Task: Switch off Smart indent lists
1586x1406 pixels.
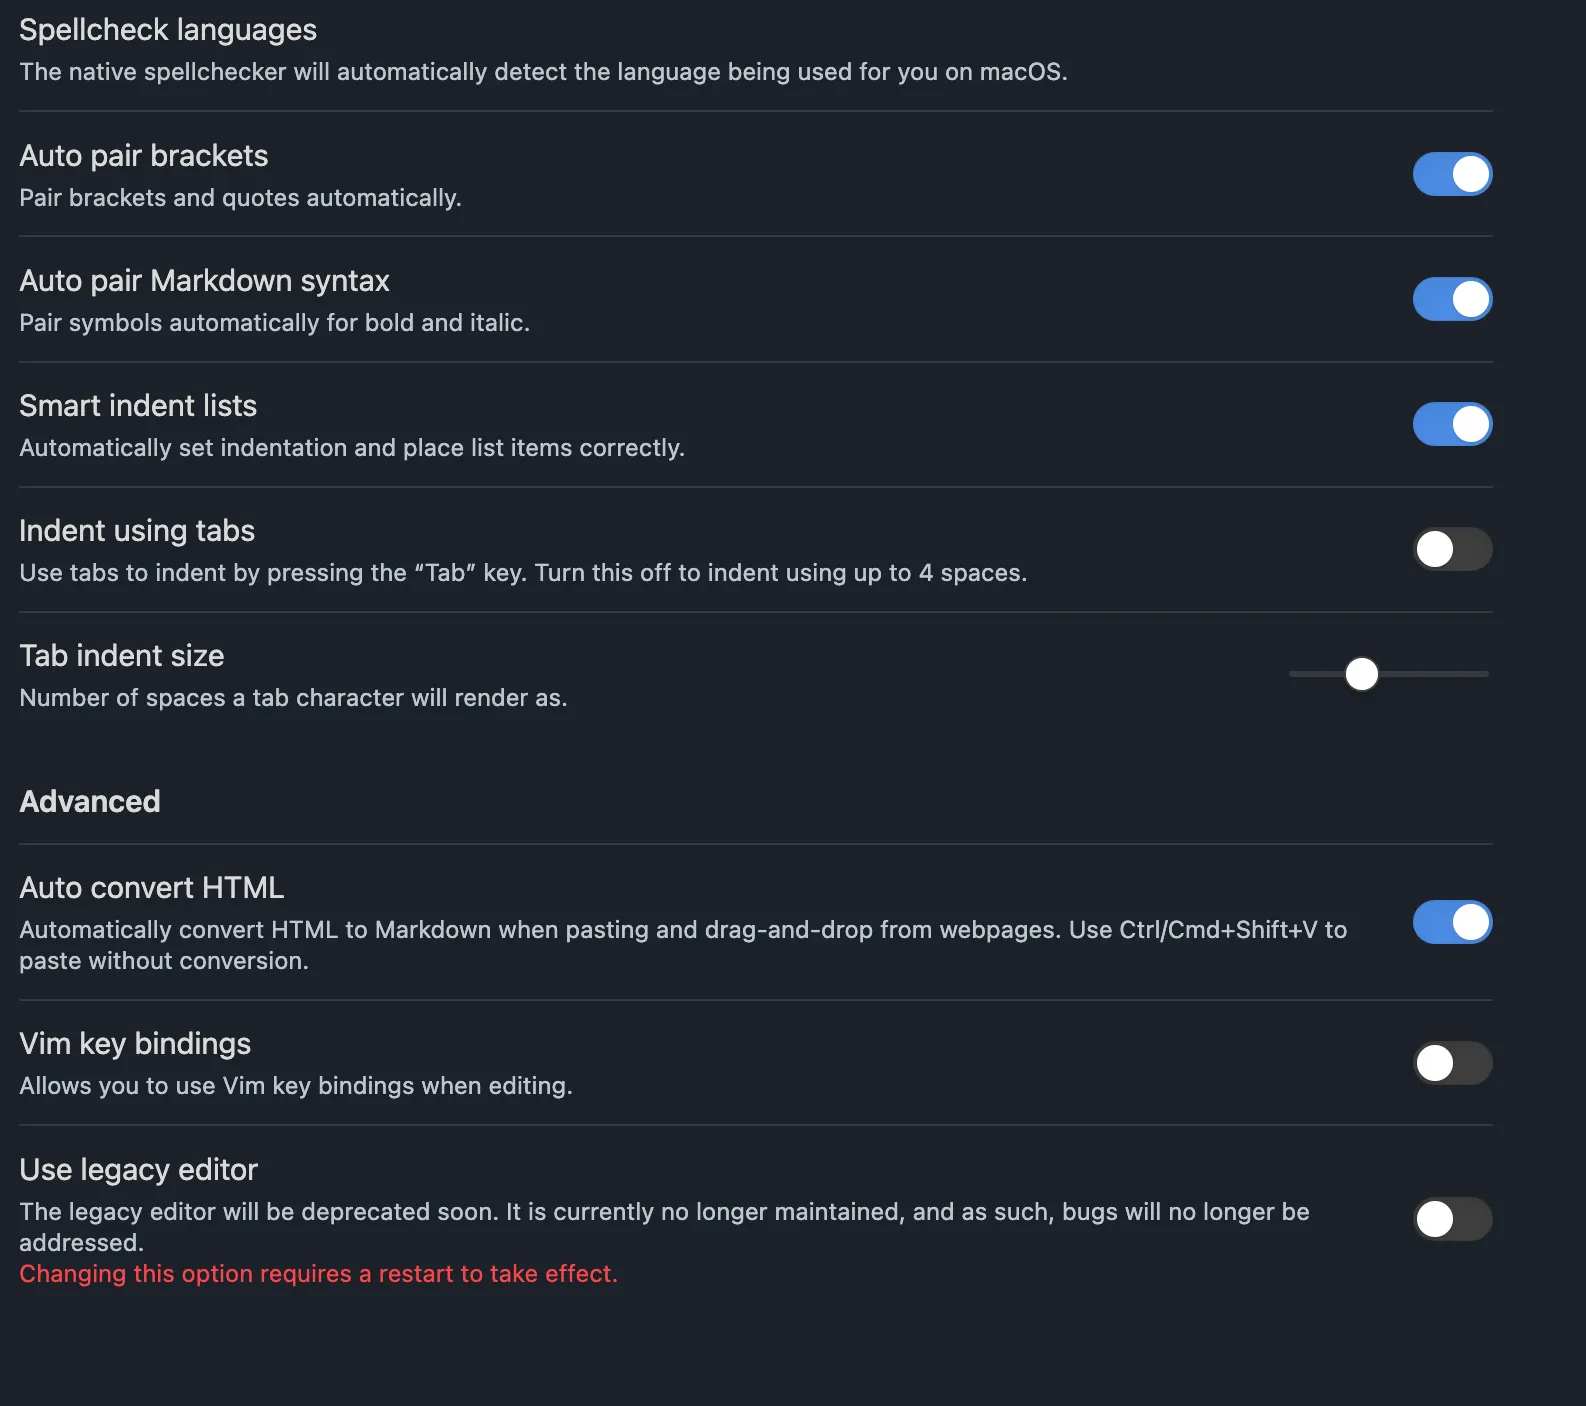Action: tap(1452, 424)
